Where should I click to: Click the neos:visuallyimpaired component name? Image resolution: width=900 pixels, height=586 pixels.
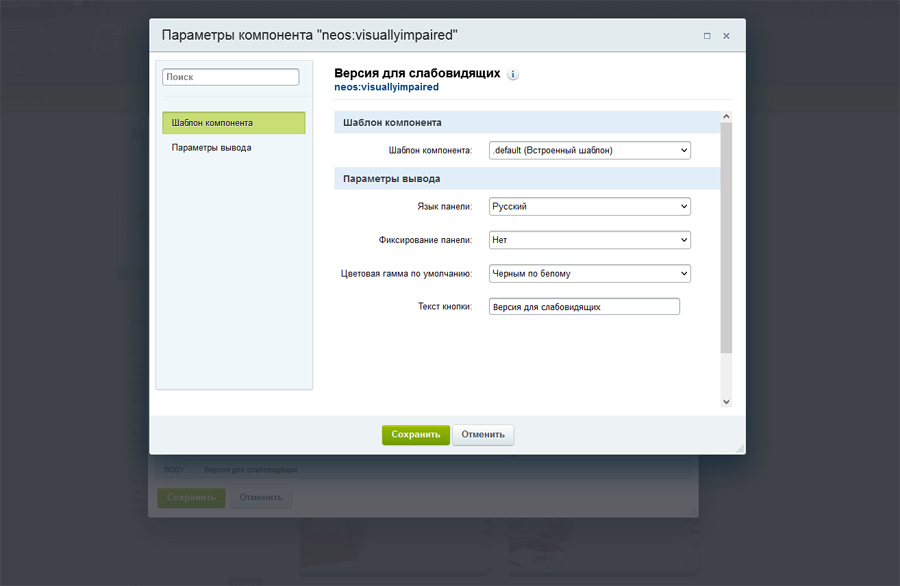(386, 88)
